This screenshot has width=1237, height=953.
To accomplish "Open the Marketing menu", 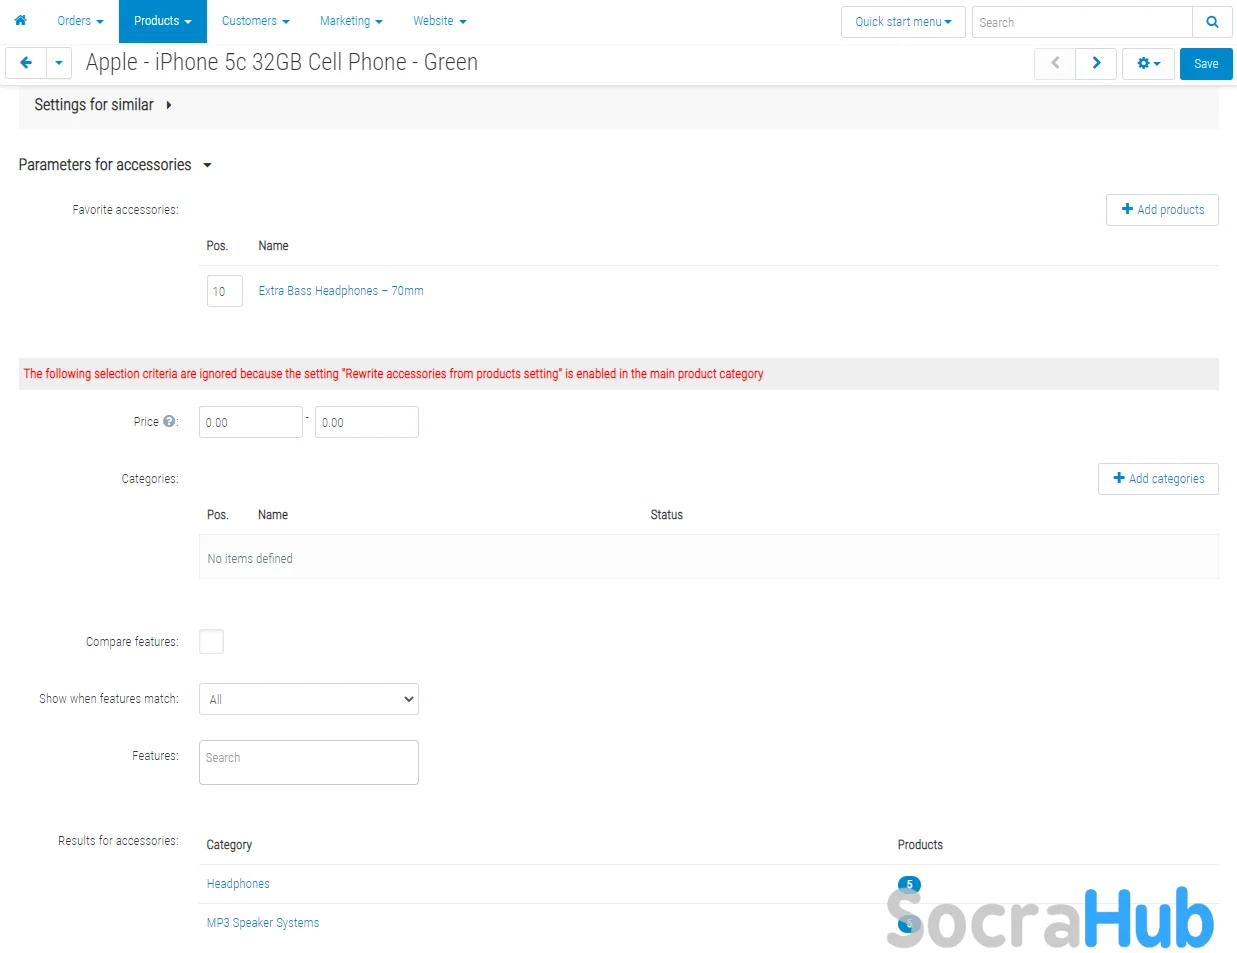I will [351, 21].
